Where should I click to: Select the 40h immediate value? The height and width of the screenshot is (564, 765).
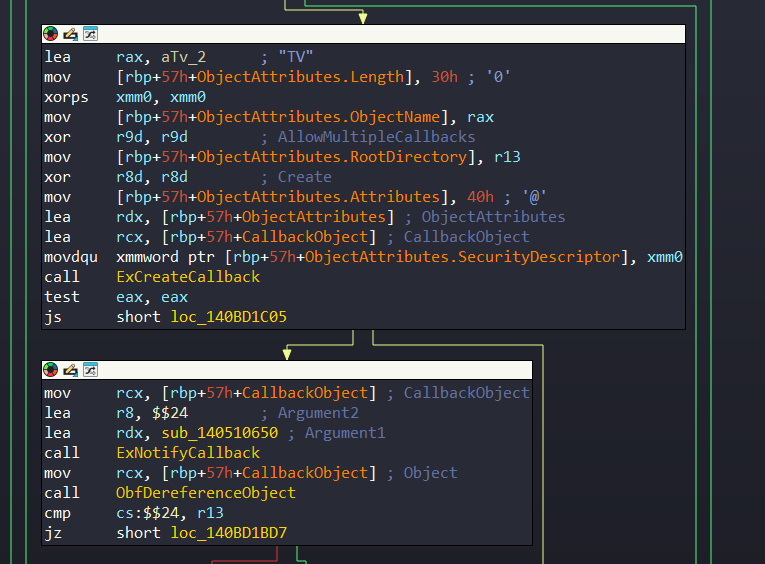click(x=480, y=197)
